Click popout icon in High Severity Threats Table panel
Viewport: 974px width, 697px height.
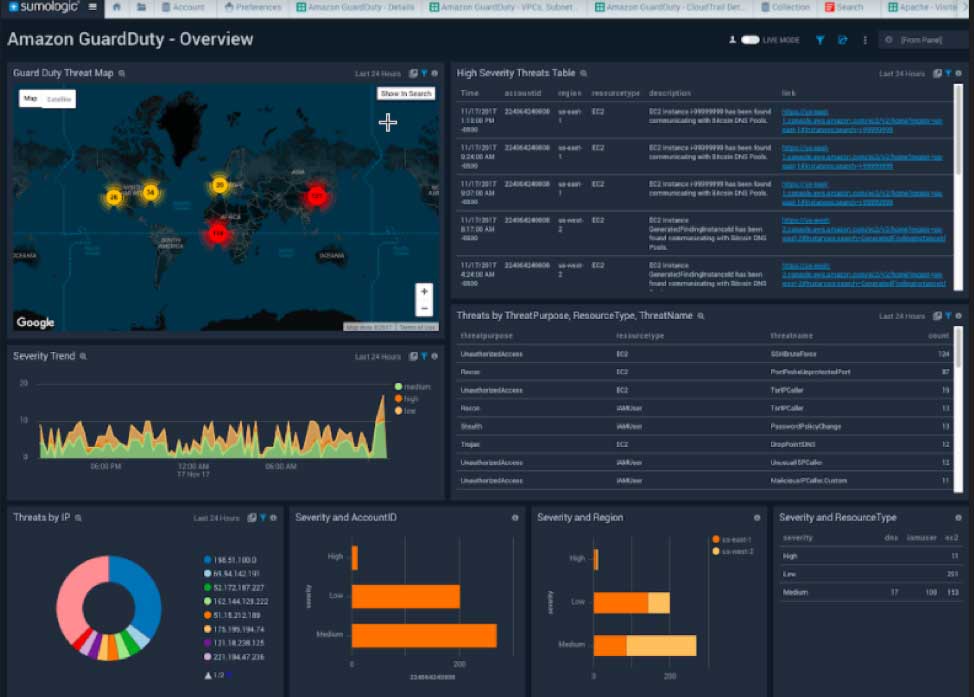(x=937, y=73)
